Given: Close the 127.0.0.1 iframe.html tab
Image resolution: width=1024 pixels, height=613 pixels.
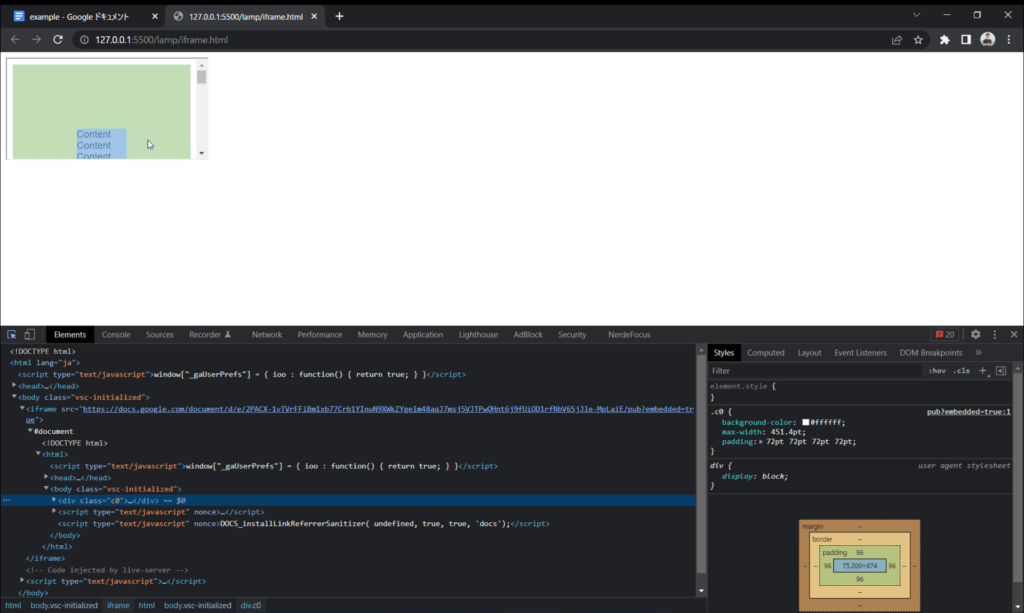Looking at the screenshot, I should tap(314, 16).
